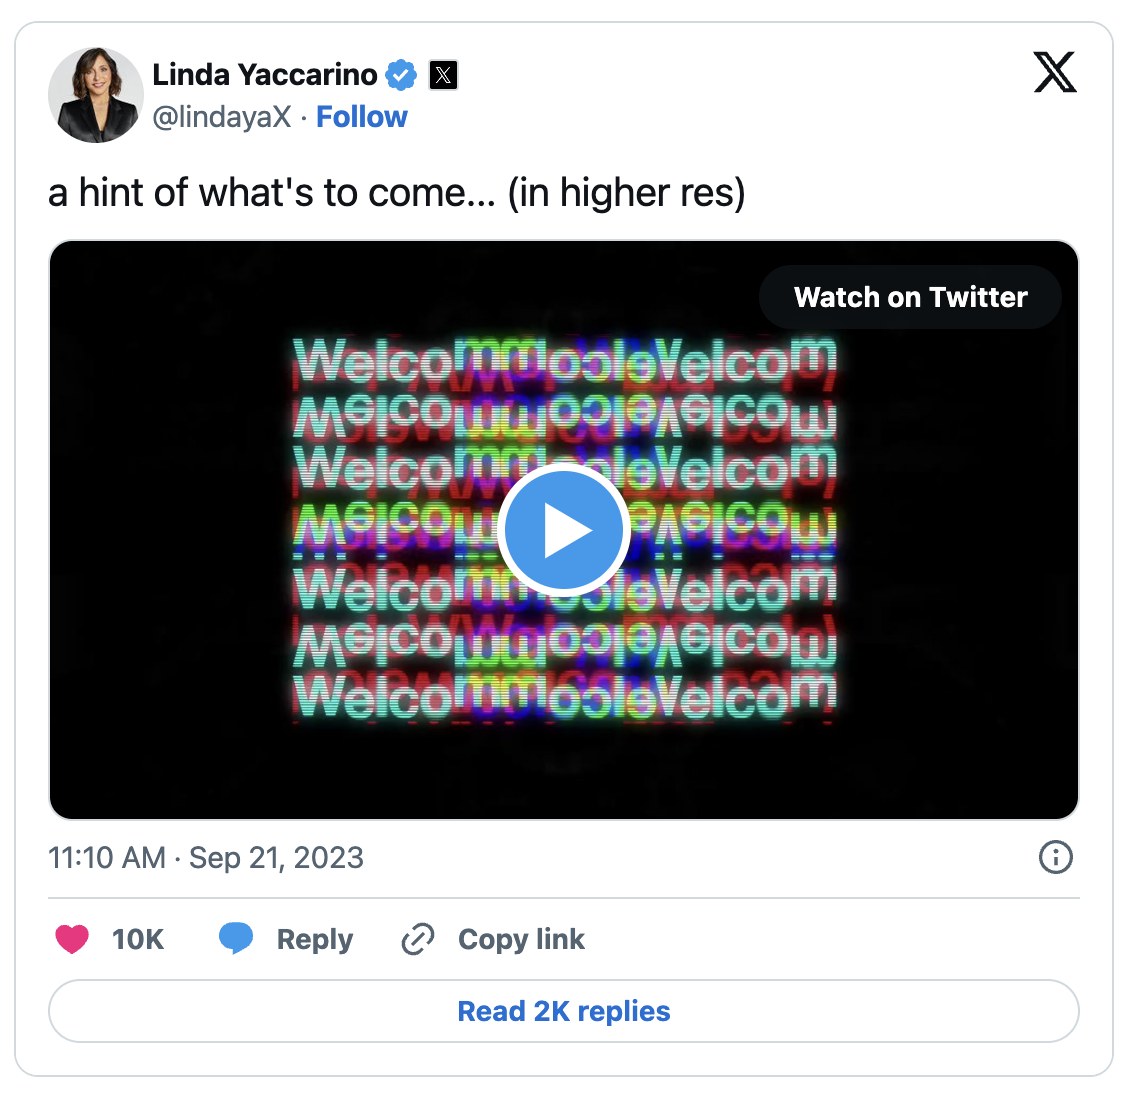Like the tweet with the heart icon

72,939
